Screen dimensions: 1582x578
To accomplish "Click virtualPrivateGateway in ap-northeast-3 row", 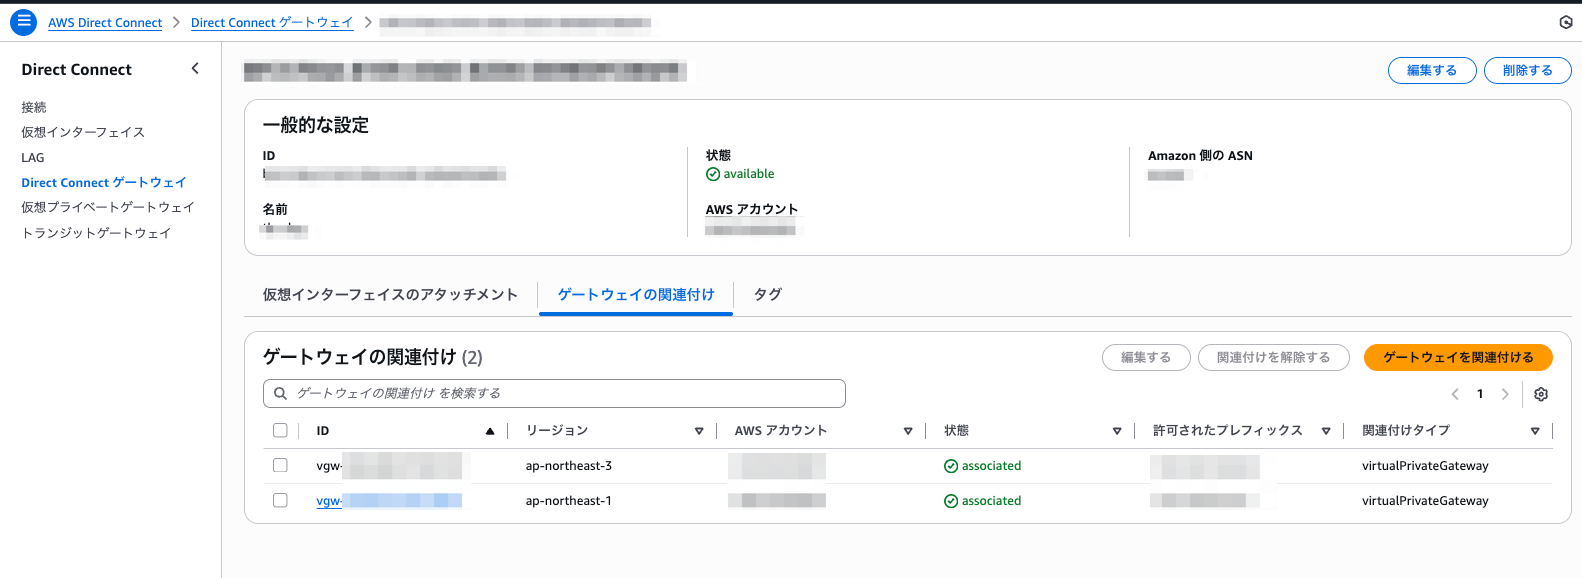I will pos(1425,466).
